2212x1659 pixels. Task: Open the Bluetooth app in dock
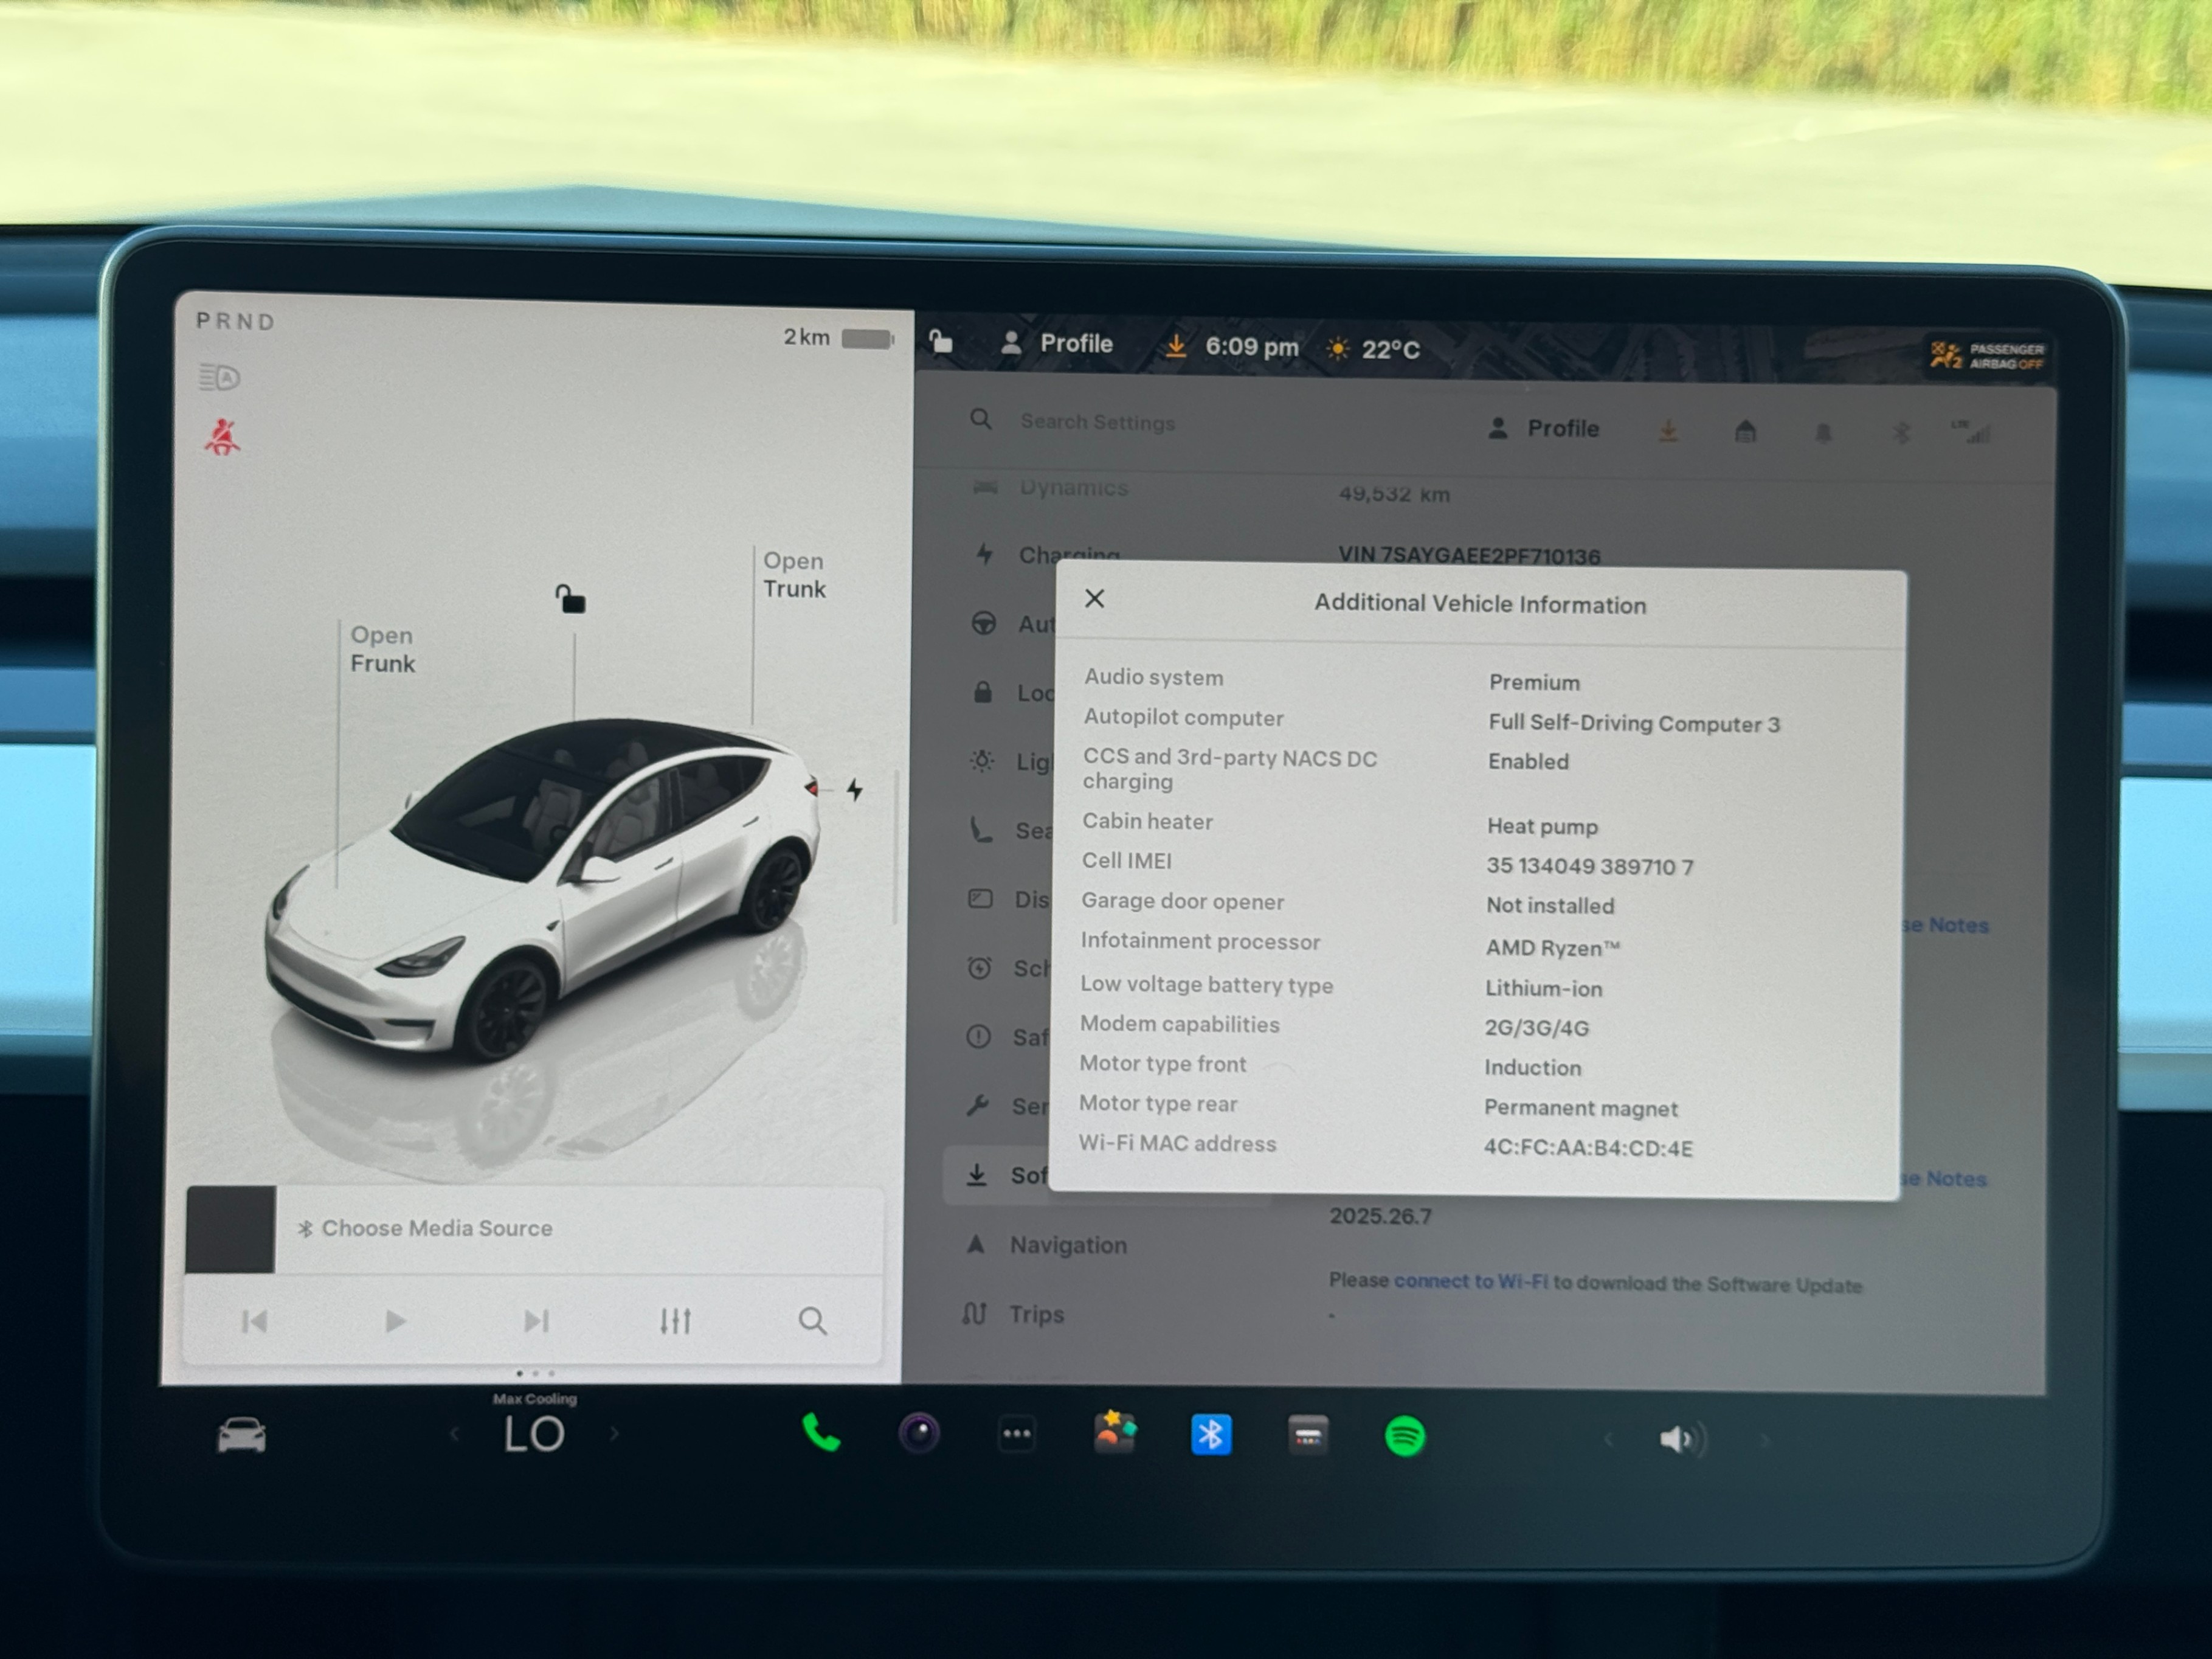pos(1211,1435)
